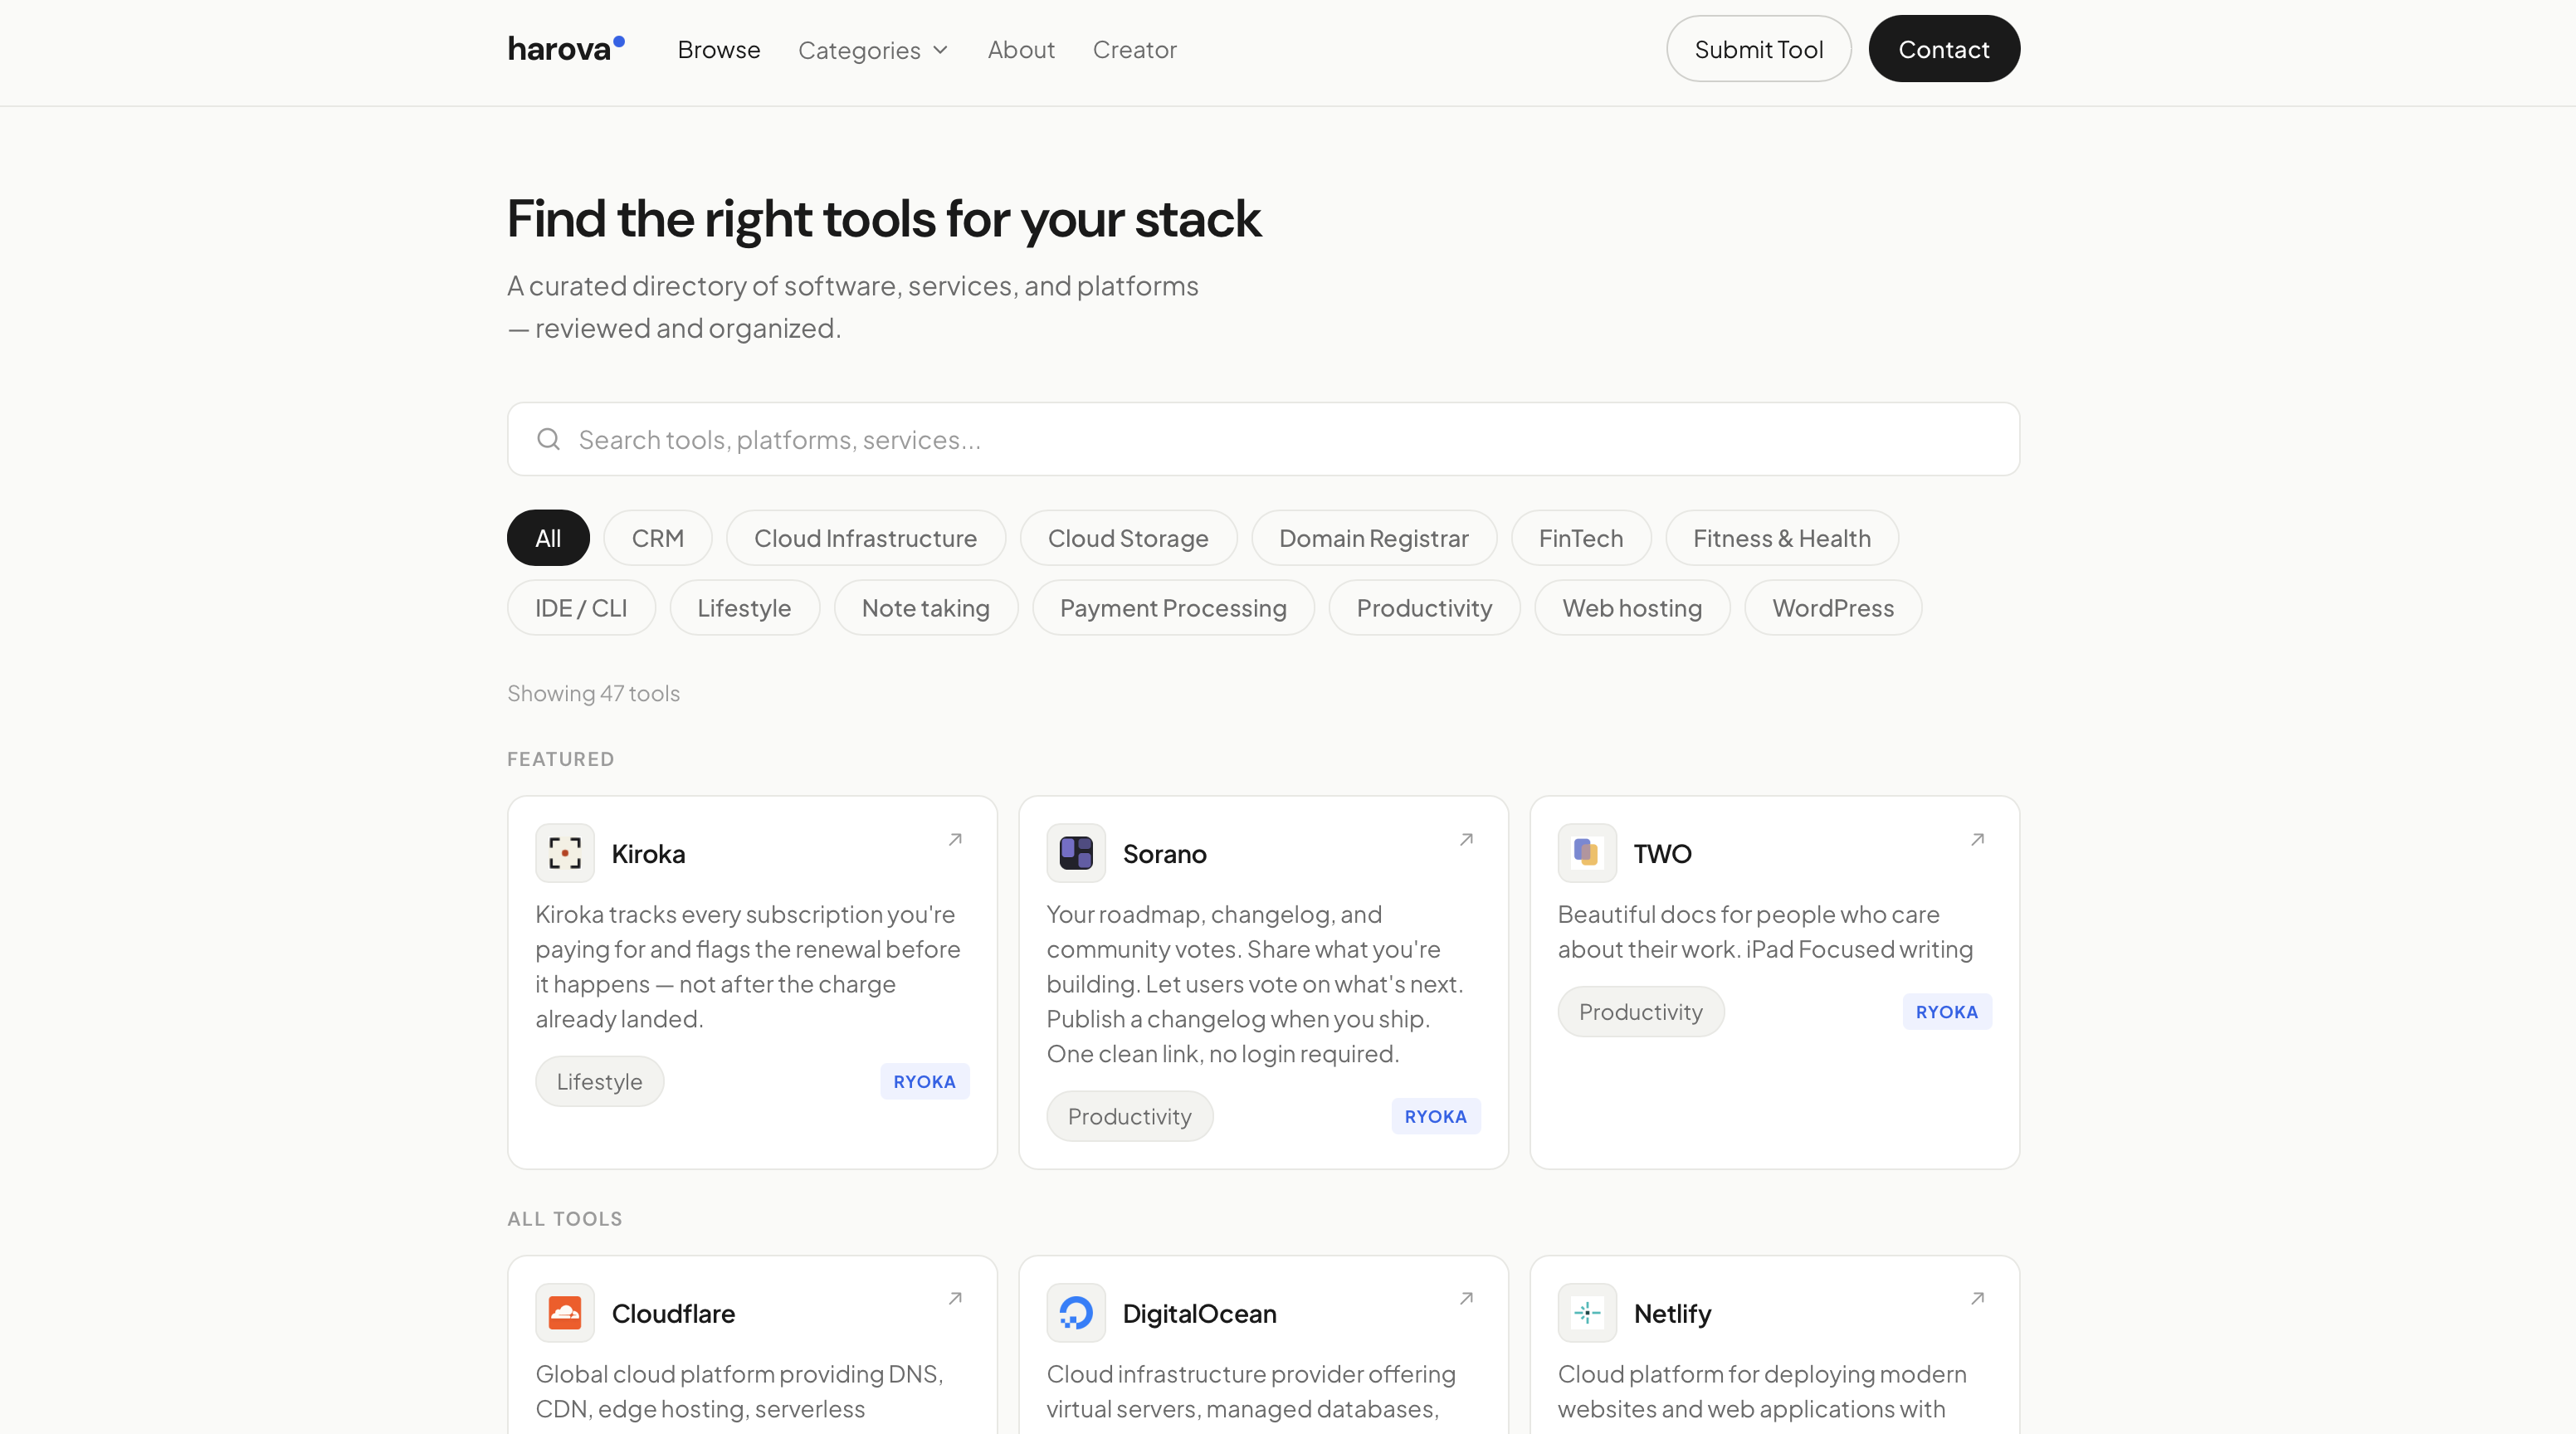
Task: Filter by Productivity chip in filter row
Action: tap(1424, 608)
